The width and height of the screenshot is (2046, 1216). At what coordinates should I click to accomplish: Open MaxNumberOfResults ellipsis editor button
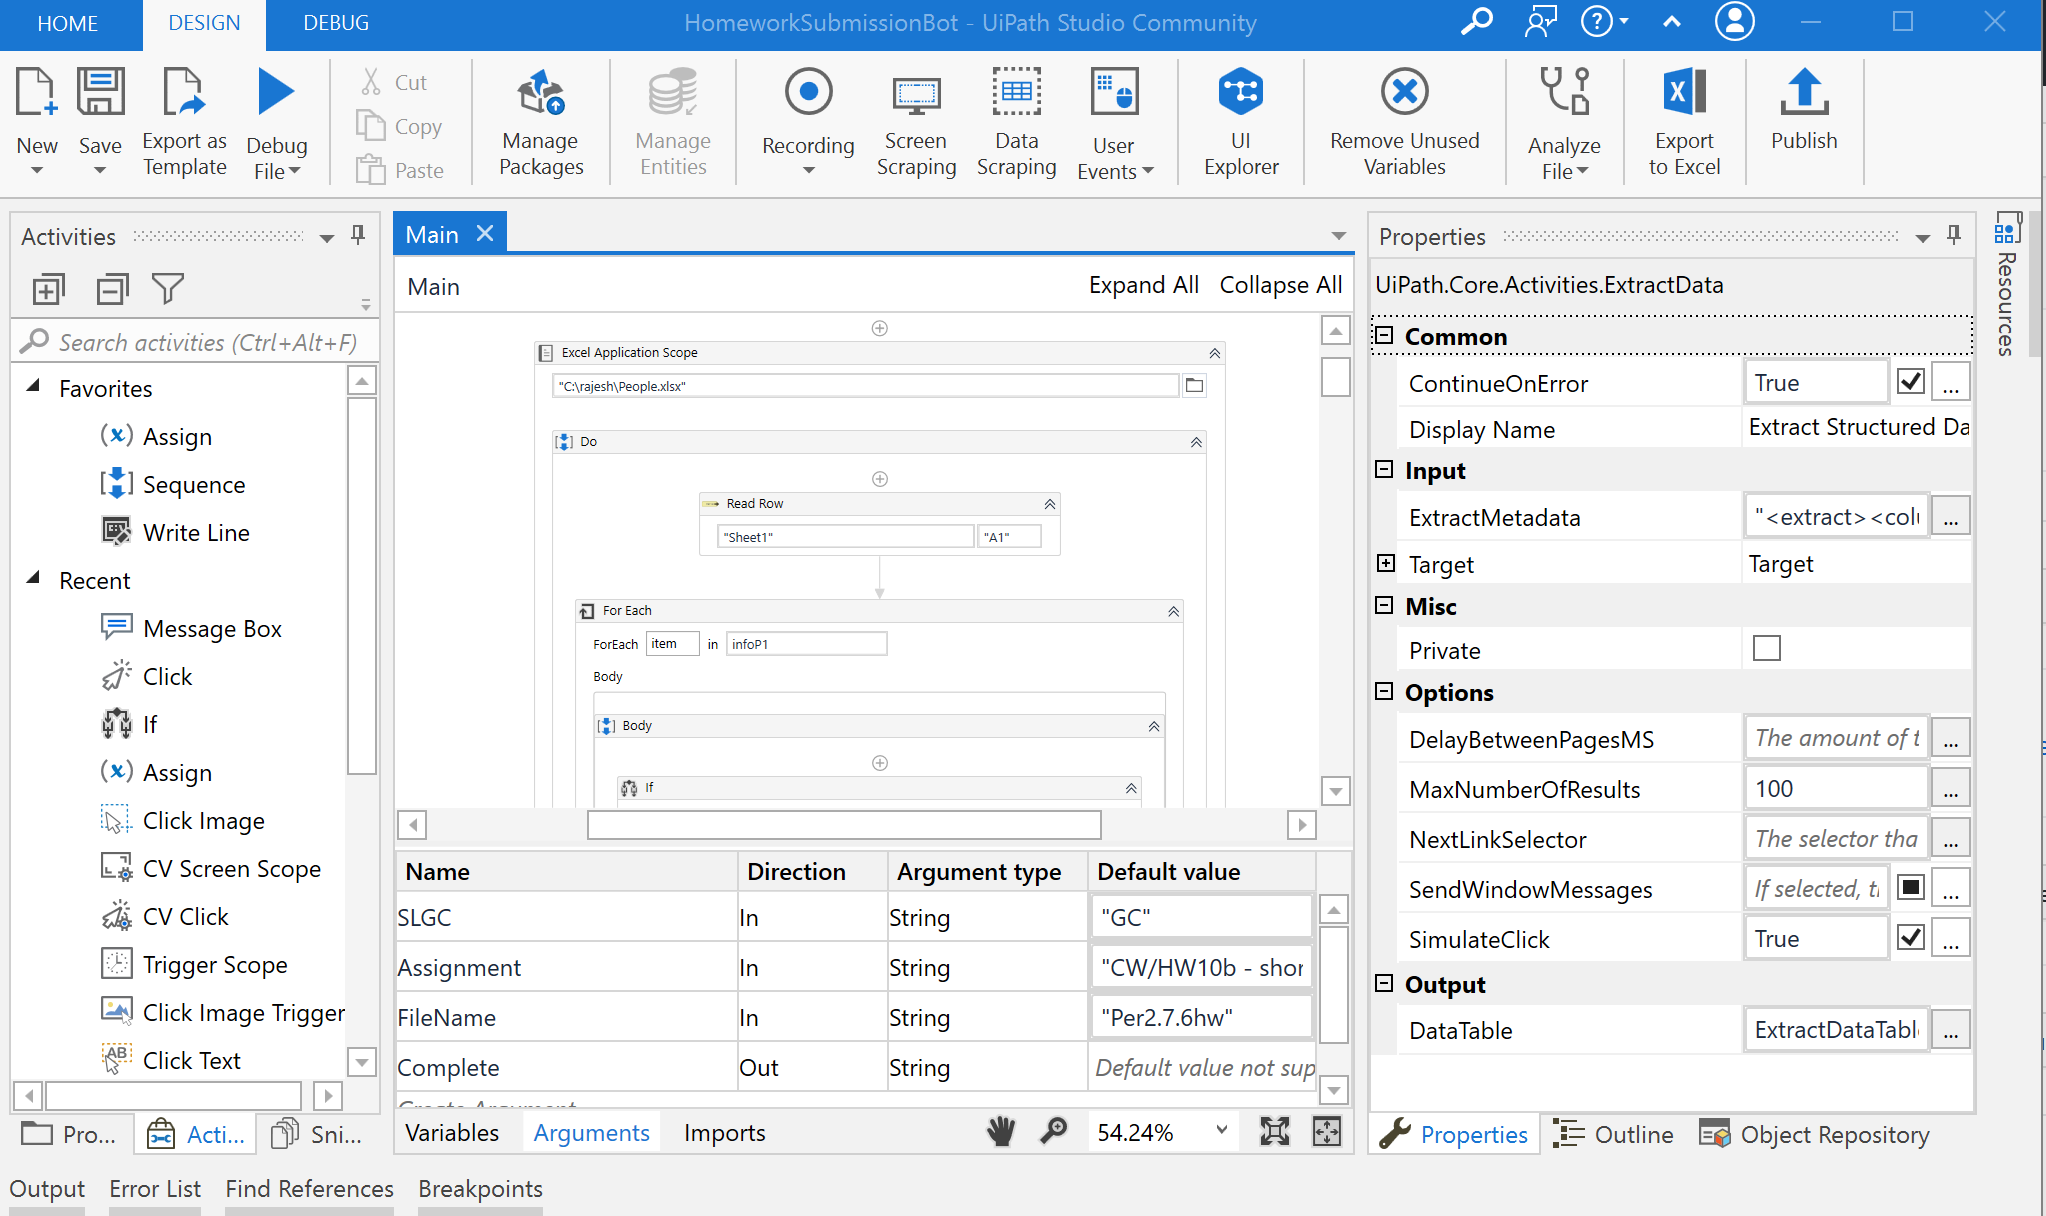coord(1950,789)
